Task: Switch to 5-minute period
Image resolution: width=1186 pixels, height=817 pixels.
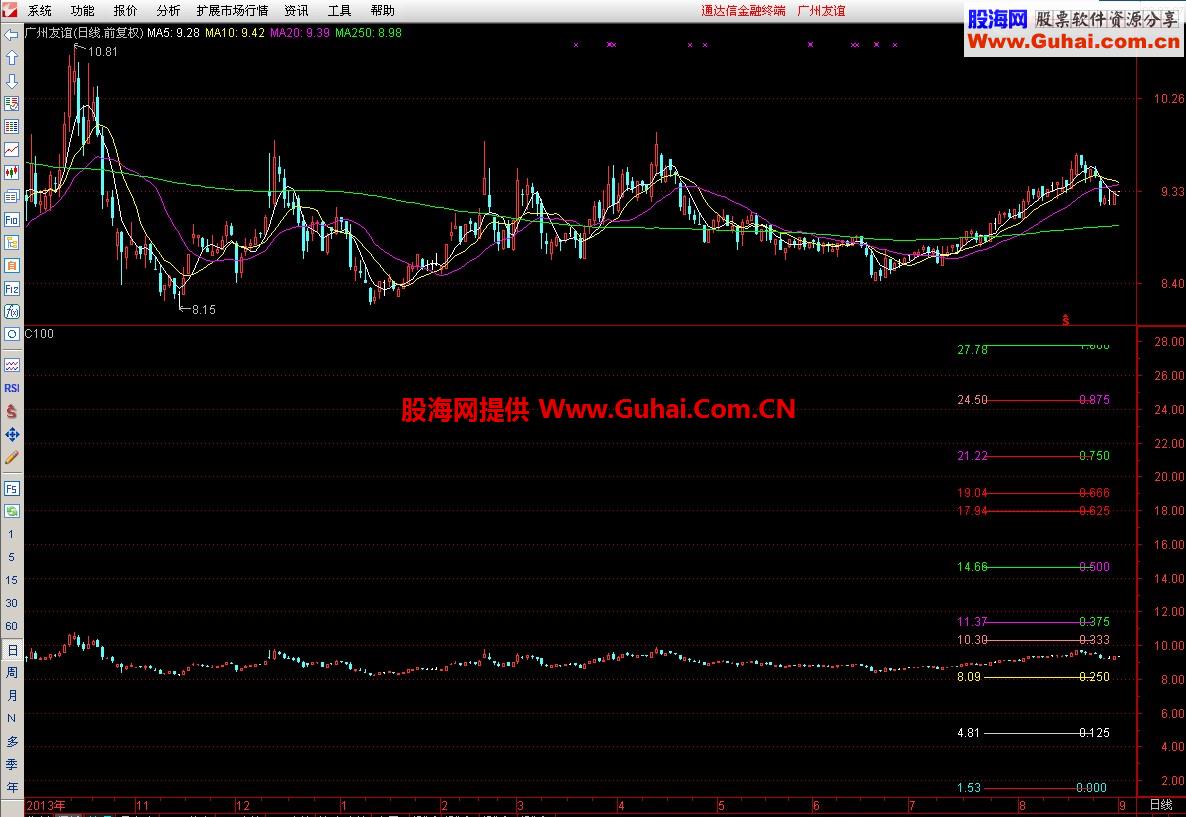Action: [x=11, y=558]
